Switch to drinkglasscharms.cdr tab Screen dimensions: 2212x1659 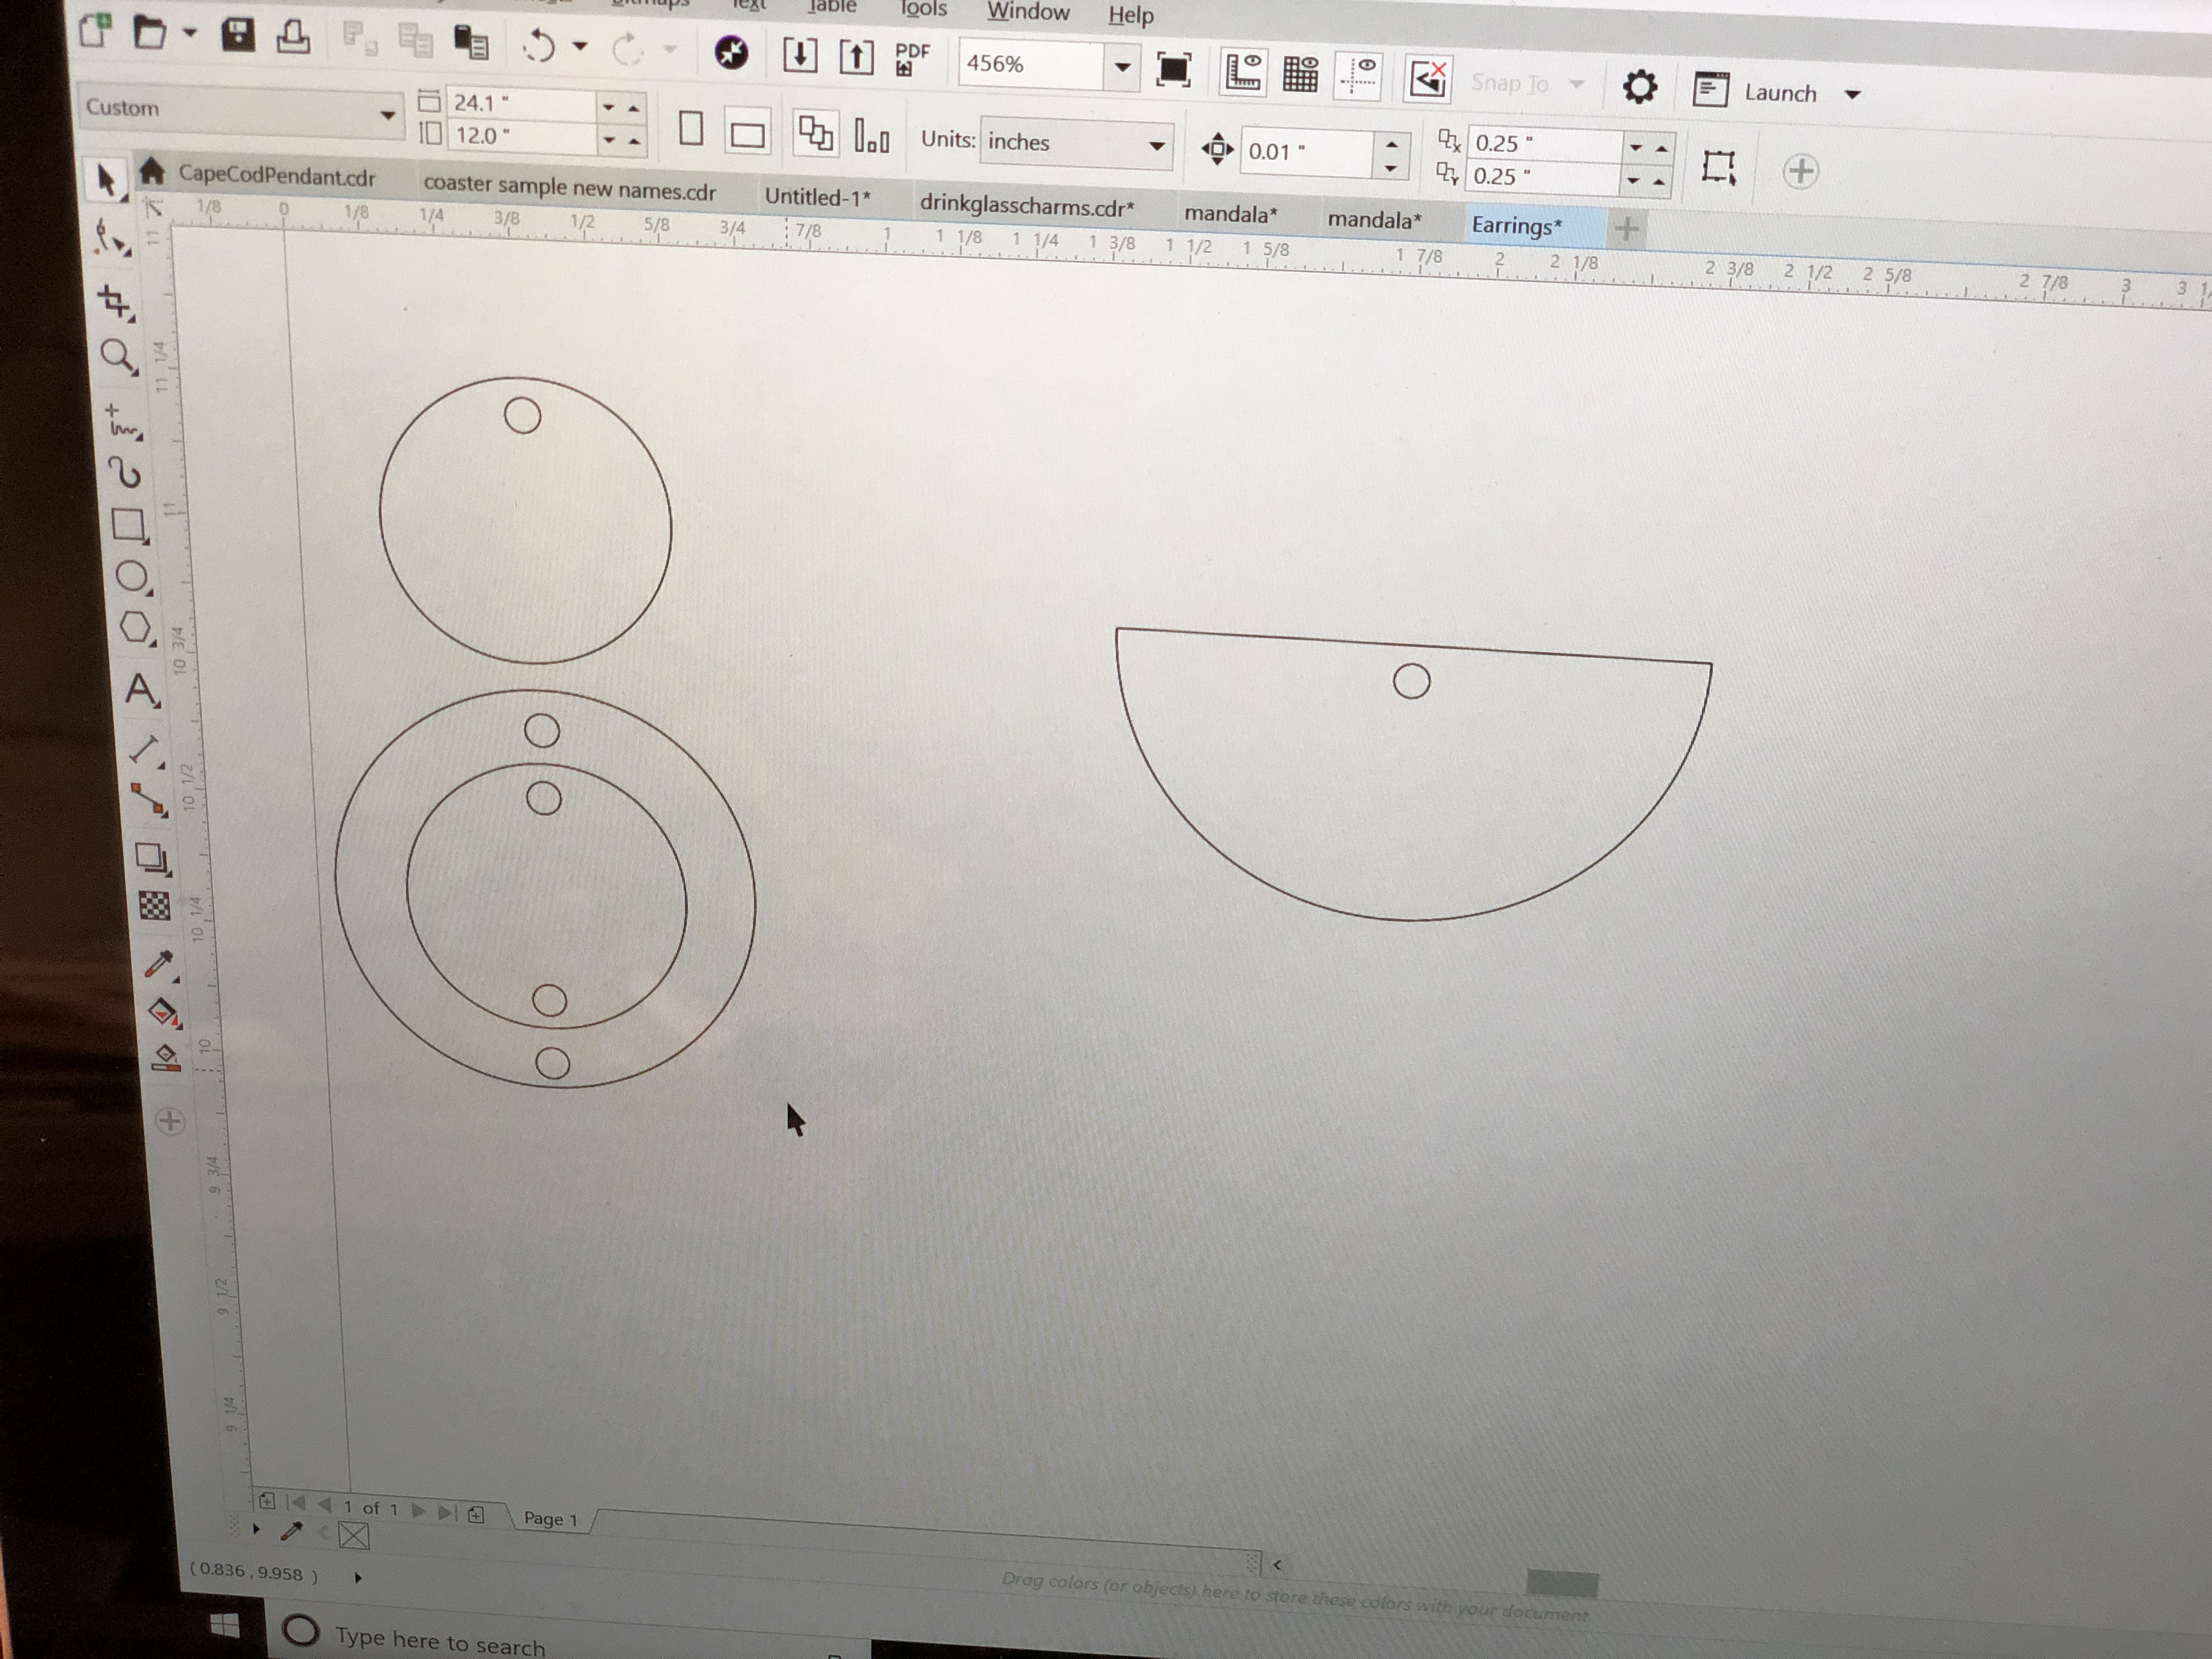click(x=1027, y=205)
